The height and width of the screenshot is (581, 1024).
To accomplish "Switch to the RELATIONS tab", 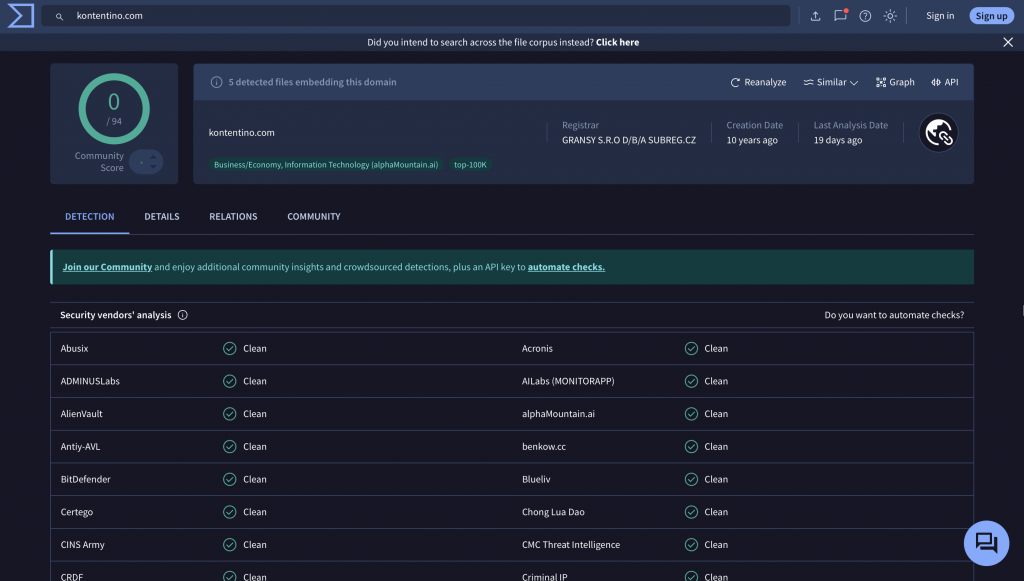I will (x=233, y=216).
